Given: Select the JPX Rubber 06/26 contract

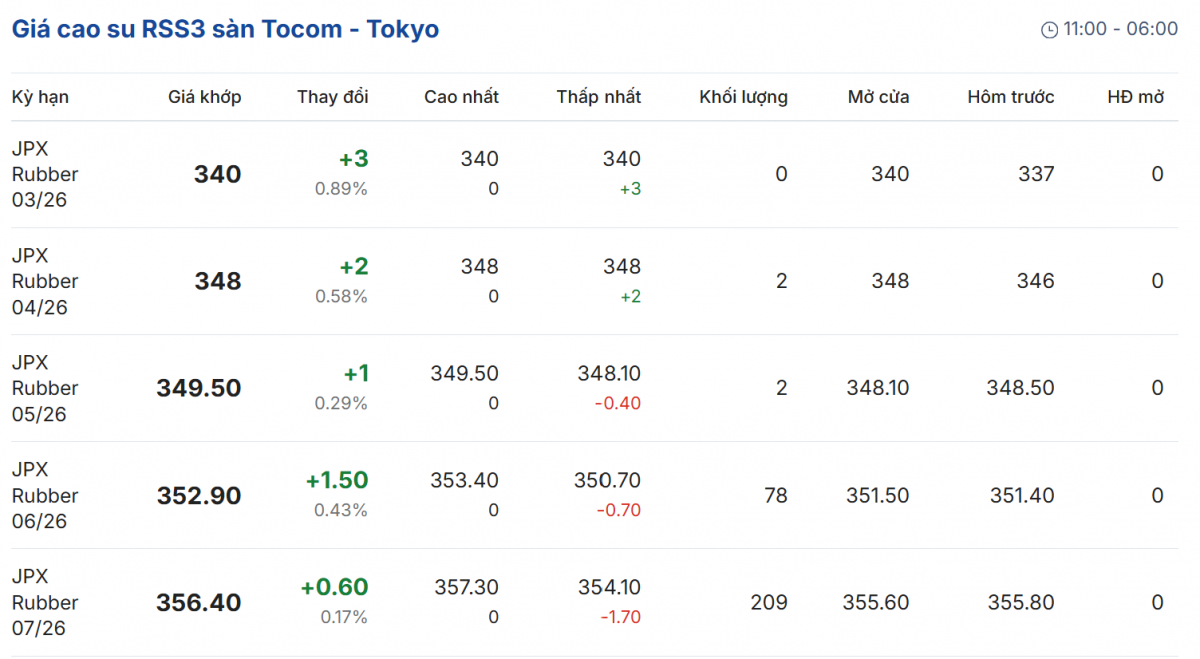Looking at the screenshot, I should (45, 495).
